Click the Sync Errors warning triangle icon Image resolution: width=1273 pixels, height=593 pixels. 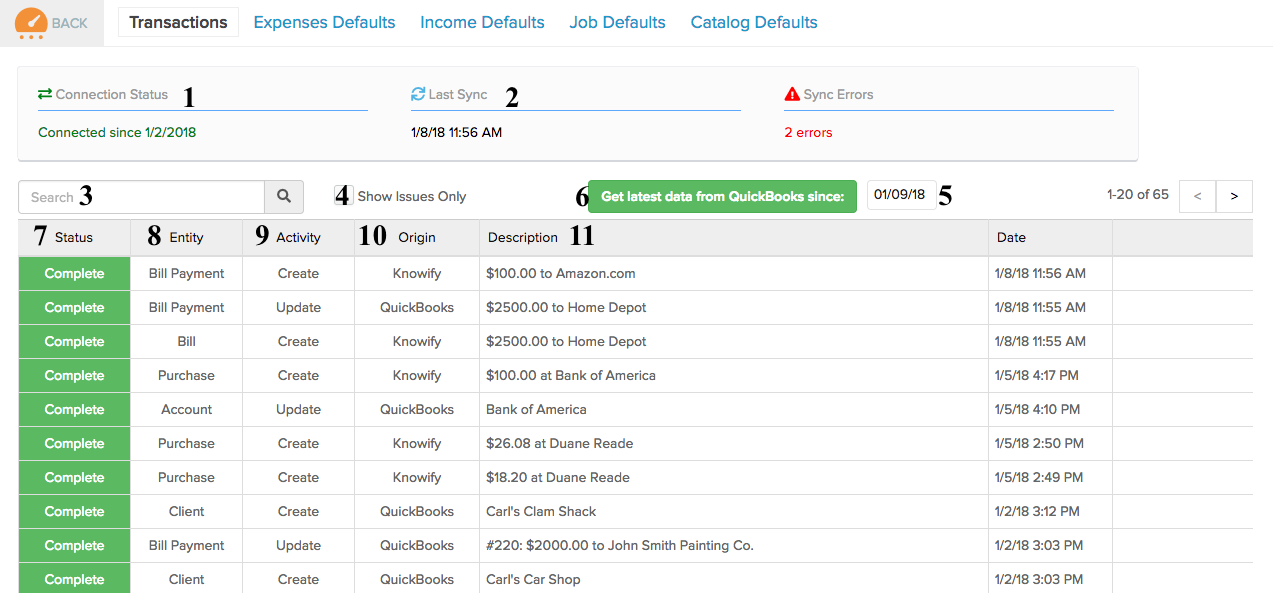click(x=791, y=94)
